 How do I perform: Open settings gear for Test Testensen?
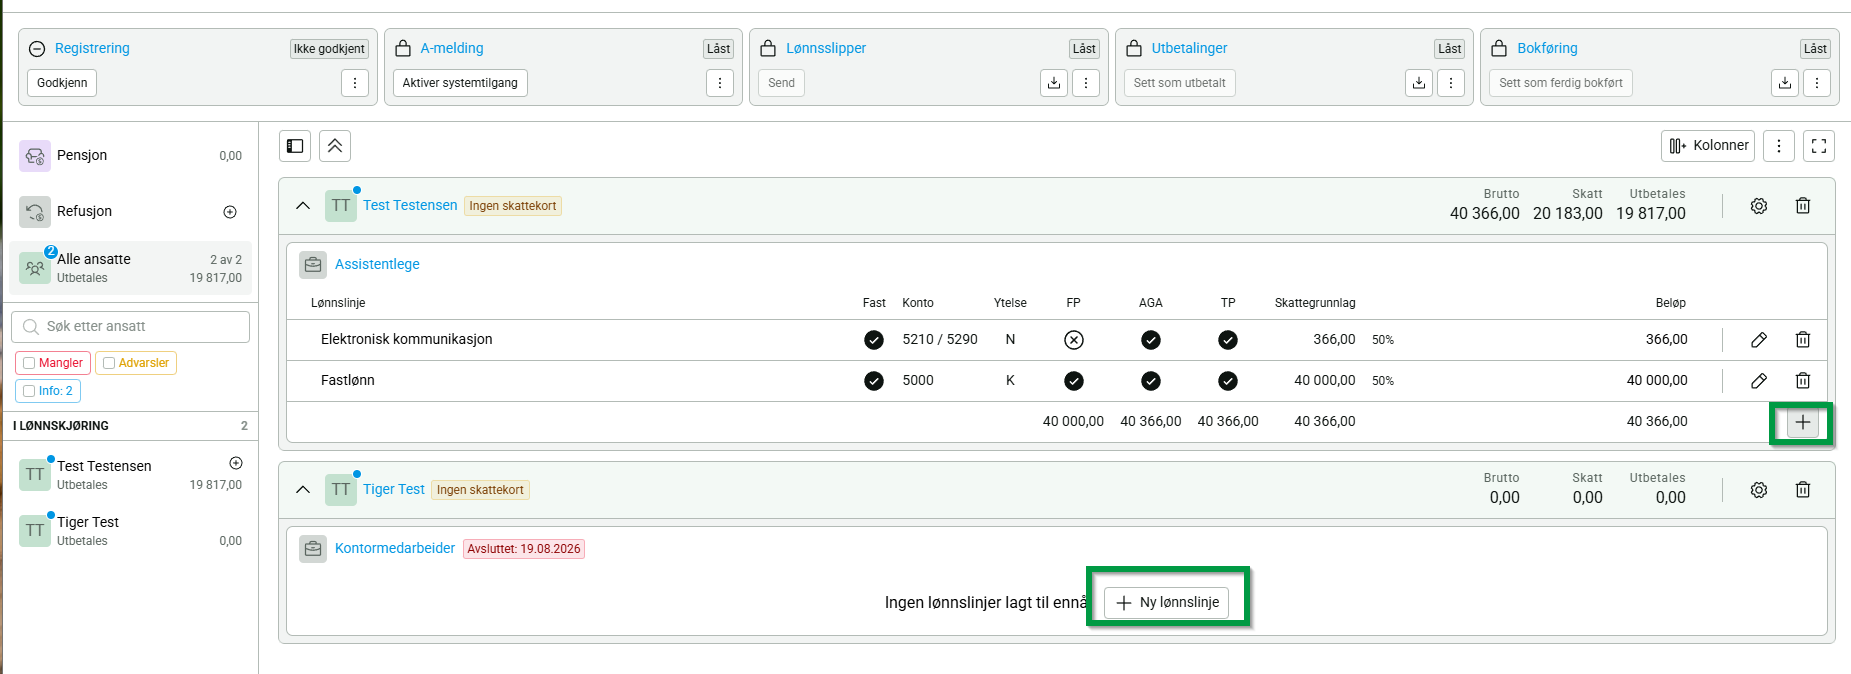tap(1759, 206)
